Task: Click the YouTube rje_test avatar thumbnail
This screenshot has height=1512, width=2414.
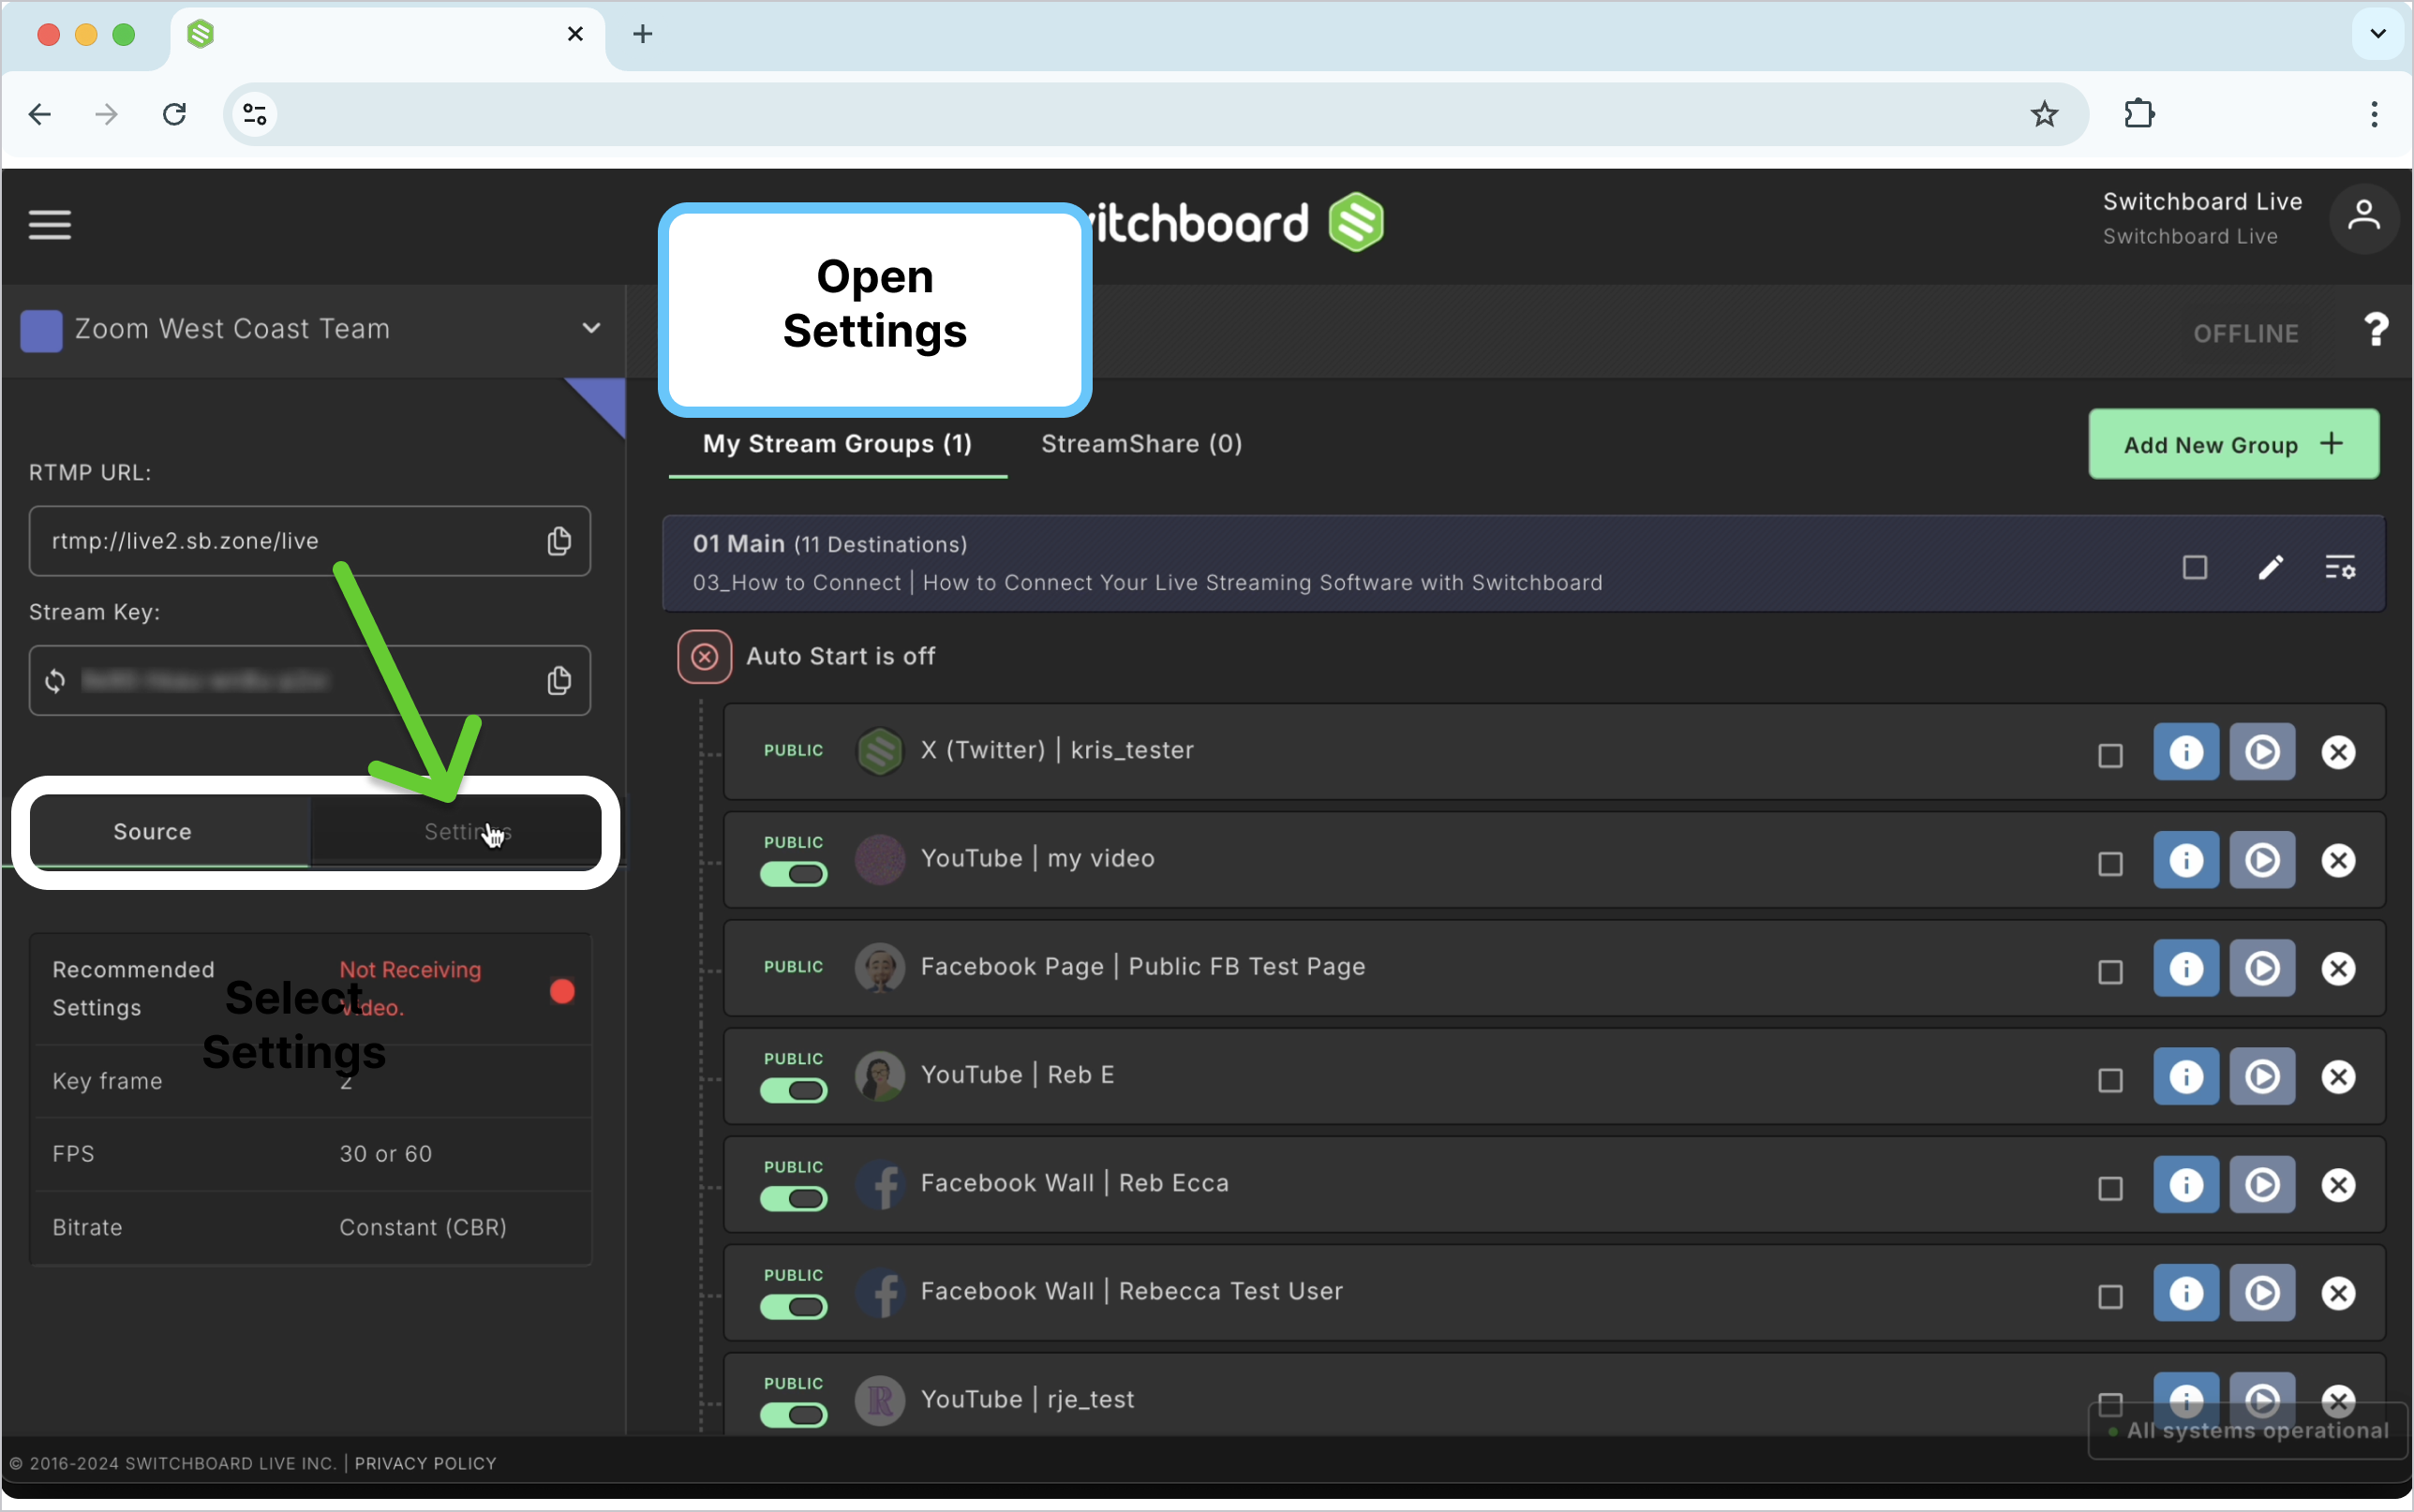Action: 879,1400
